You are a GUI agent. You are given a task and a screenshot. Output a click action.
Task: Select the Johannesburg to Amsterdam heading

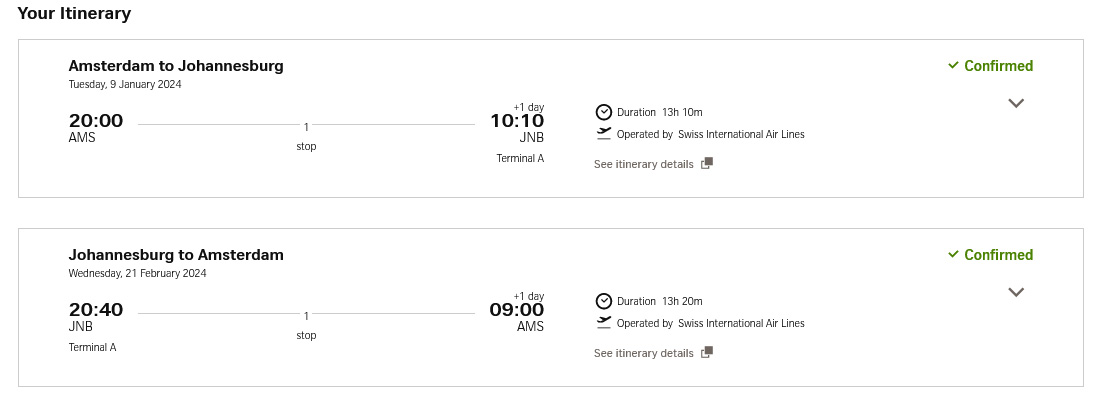[x=176, y=255]
